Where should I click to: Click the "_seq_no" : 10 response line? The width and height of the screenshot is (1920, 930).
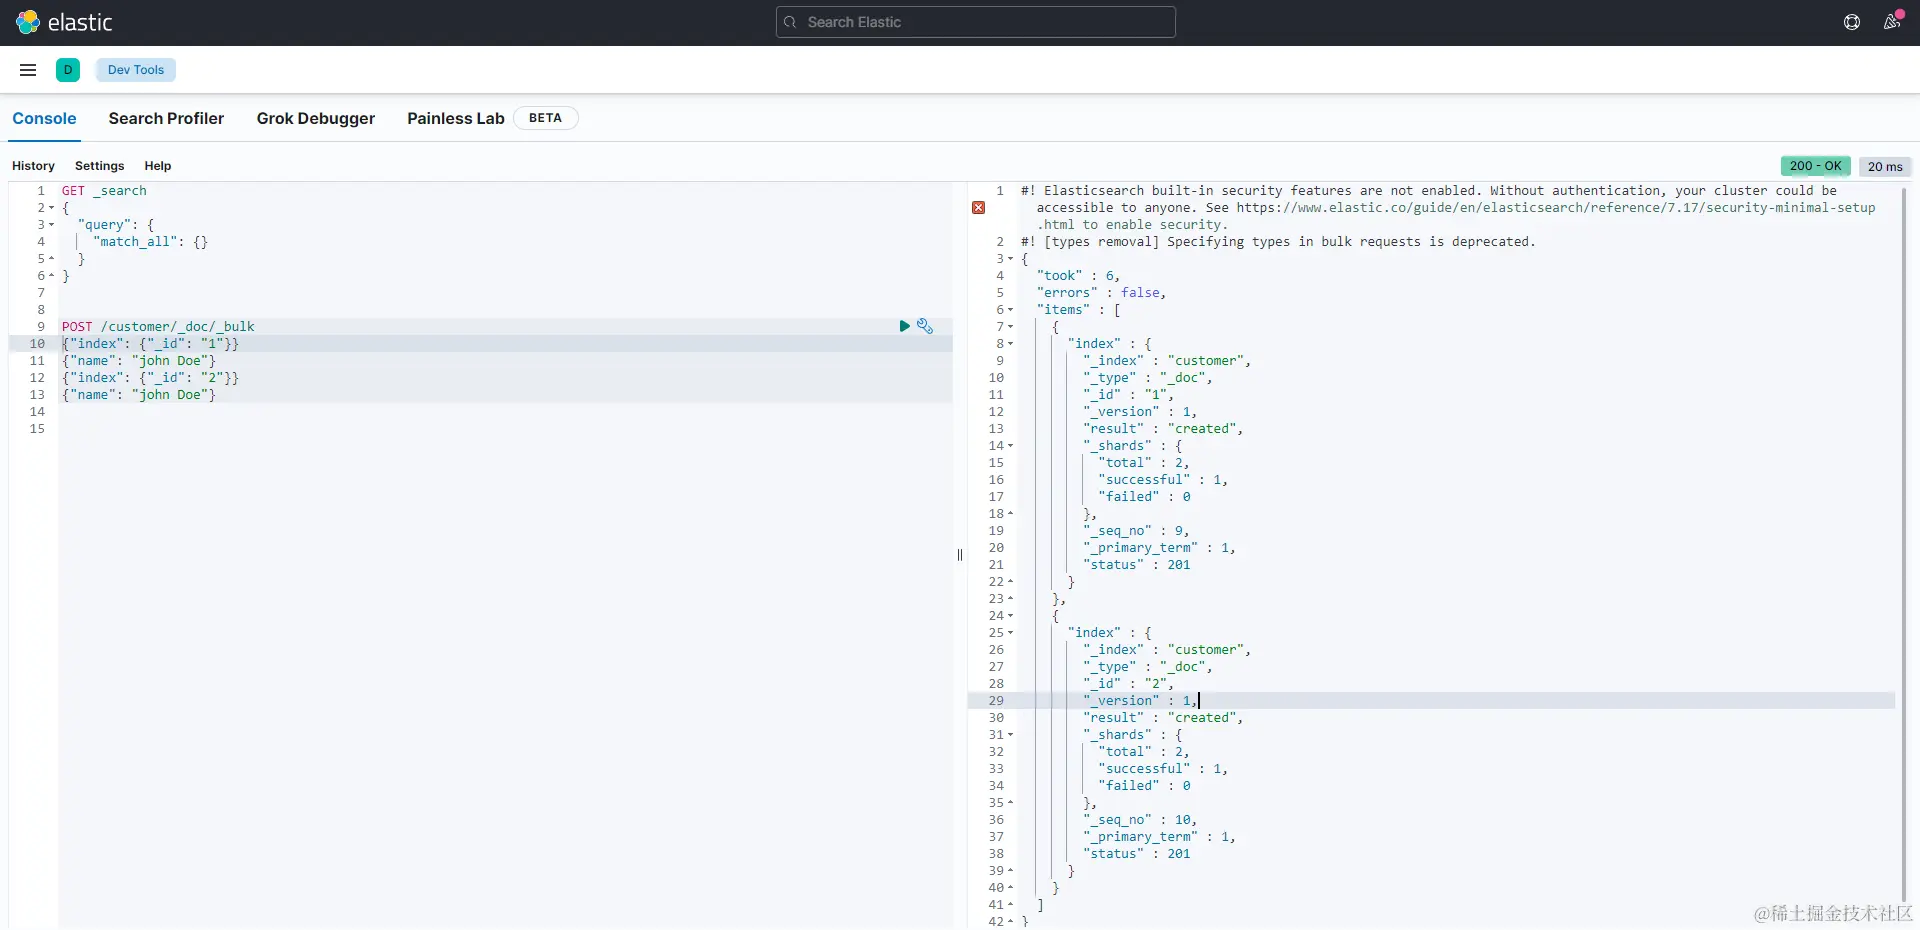pos(1140,820)
